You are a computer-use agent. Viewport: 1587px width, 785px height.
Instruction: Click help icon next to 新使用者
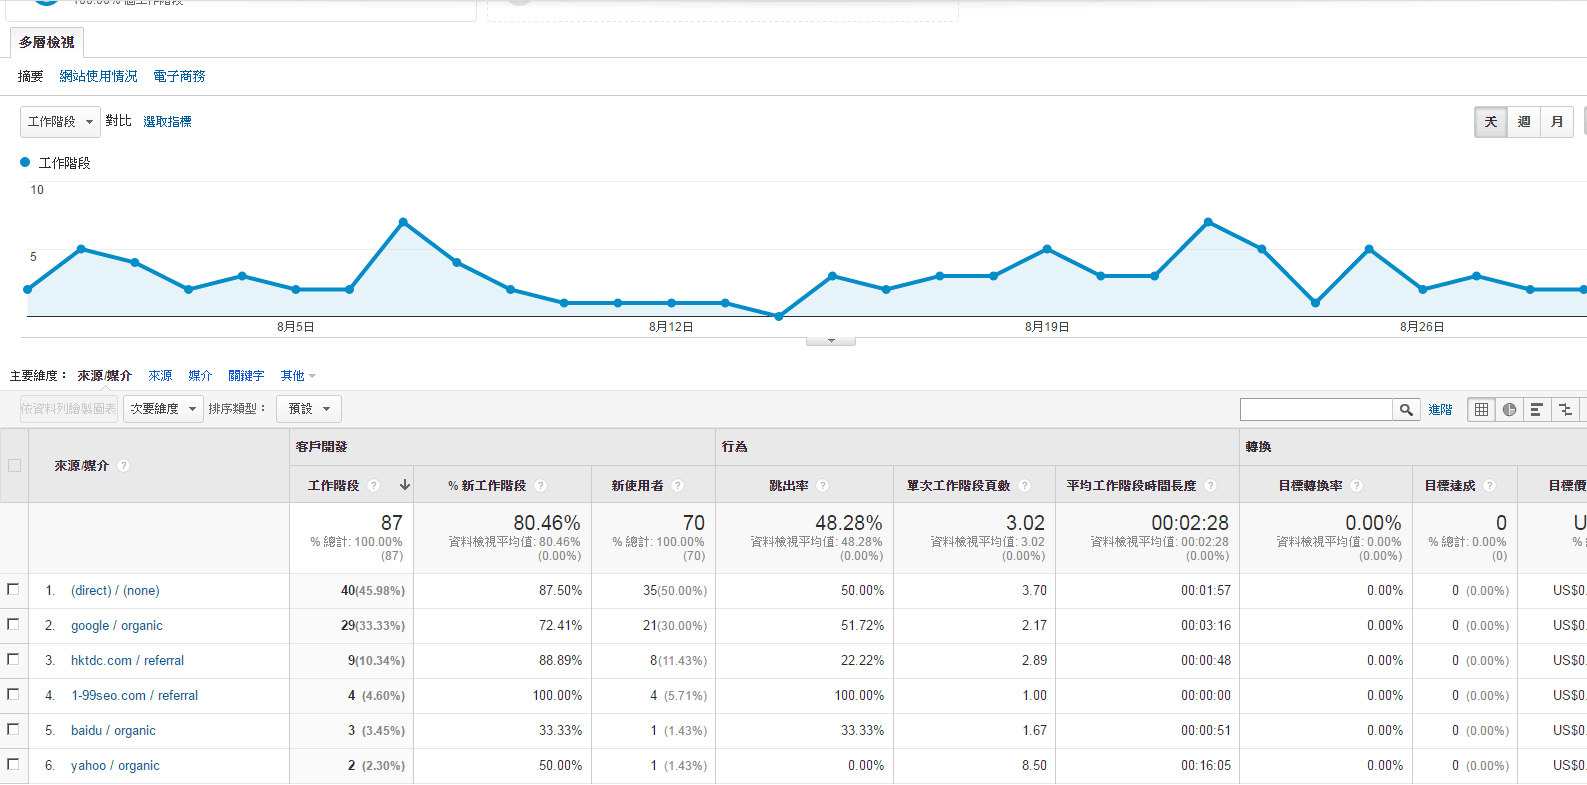678,486
